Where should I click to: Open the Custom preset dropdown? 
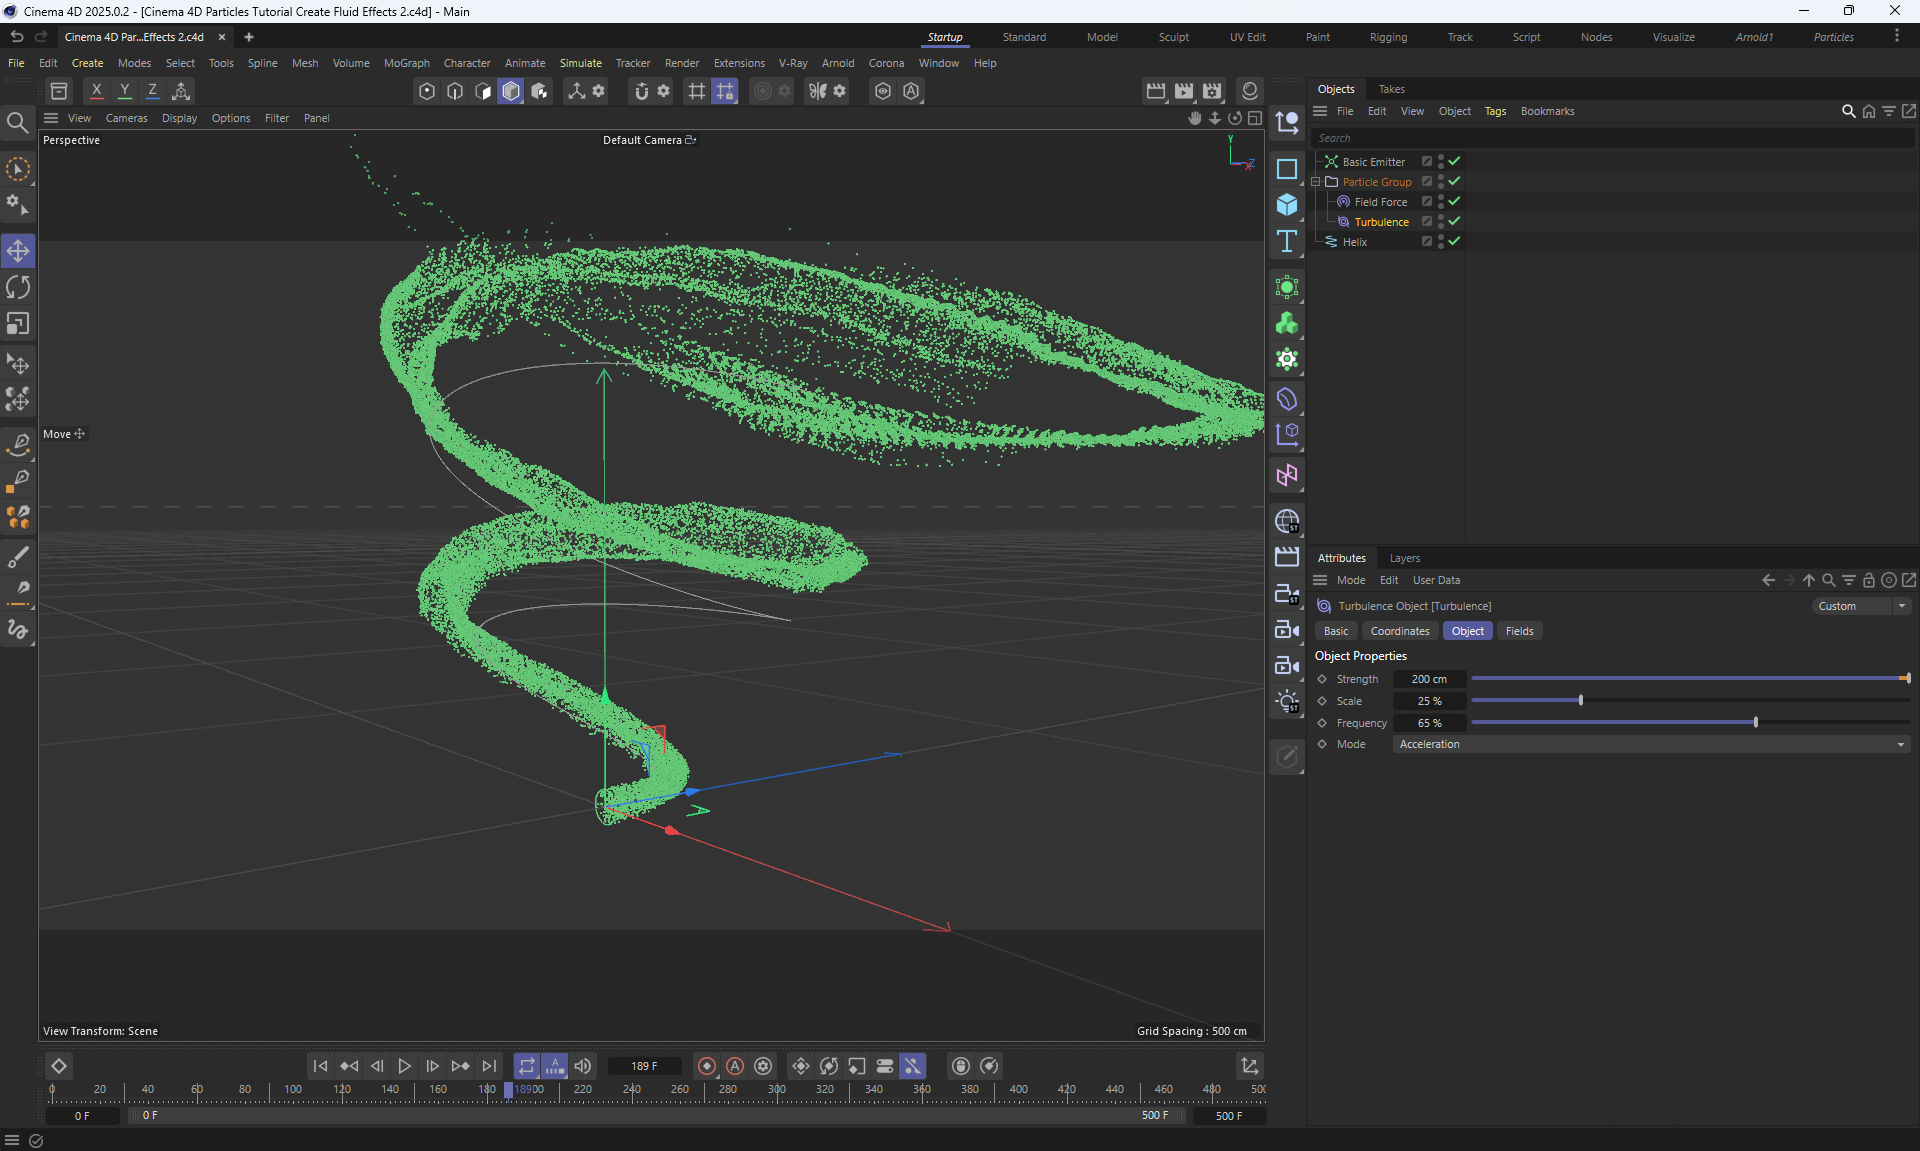tap(1861, 606)
